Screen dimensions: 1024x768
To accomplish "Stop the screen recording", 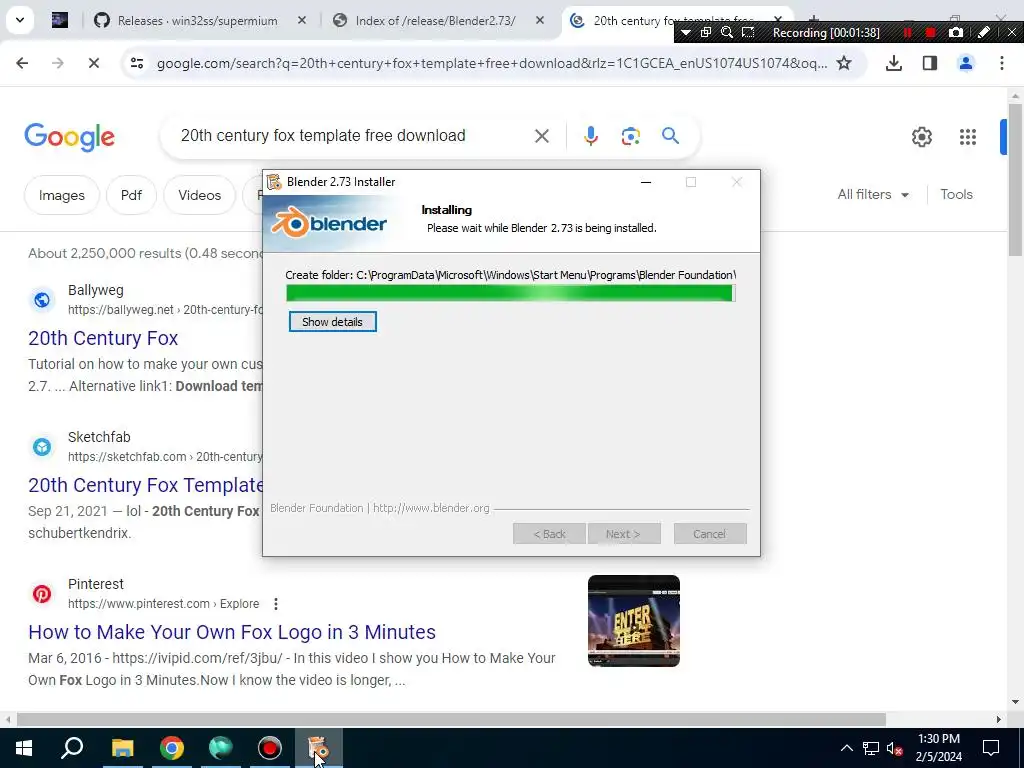I will click(931, 33).
